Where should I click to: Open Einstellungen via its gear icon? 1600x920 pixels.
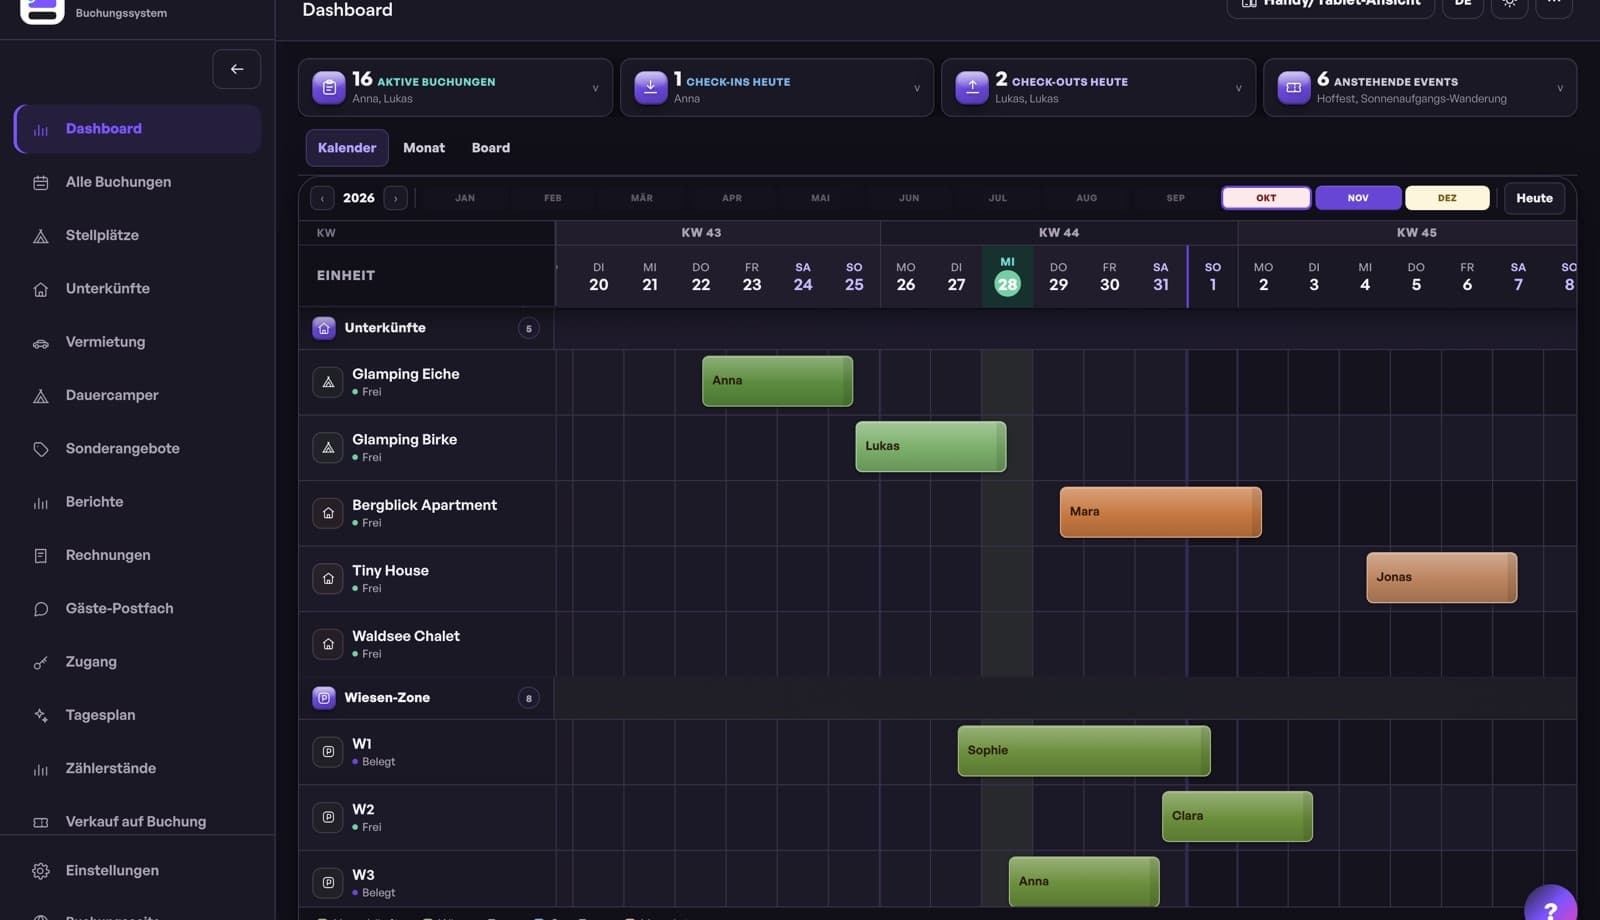coord(41,871)
